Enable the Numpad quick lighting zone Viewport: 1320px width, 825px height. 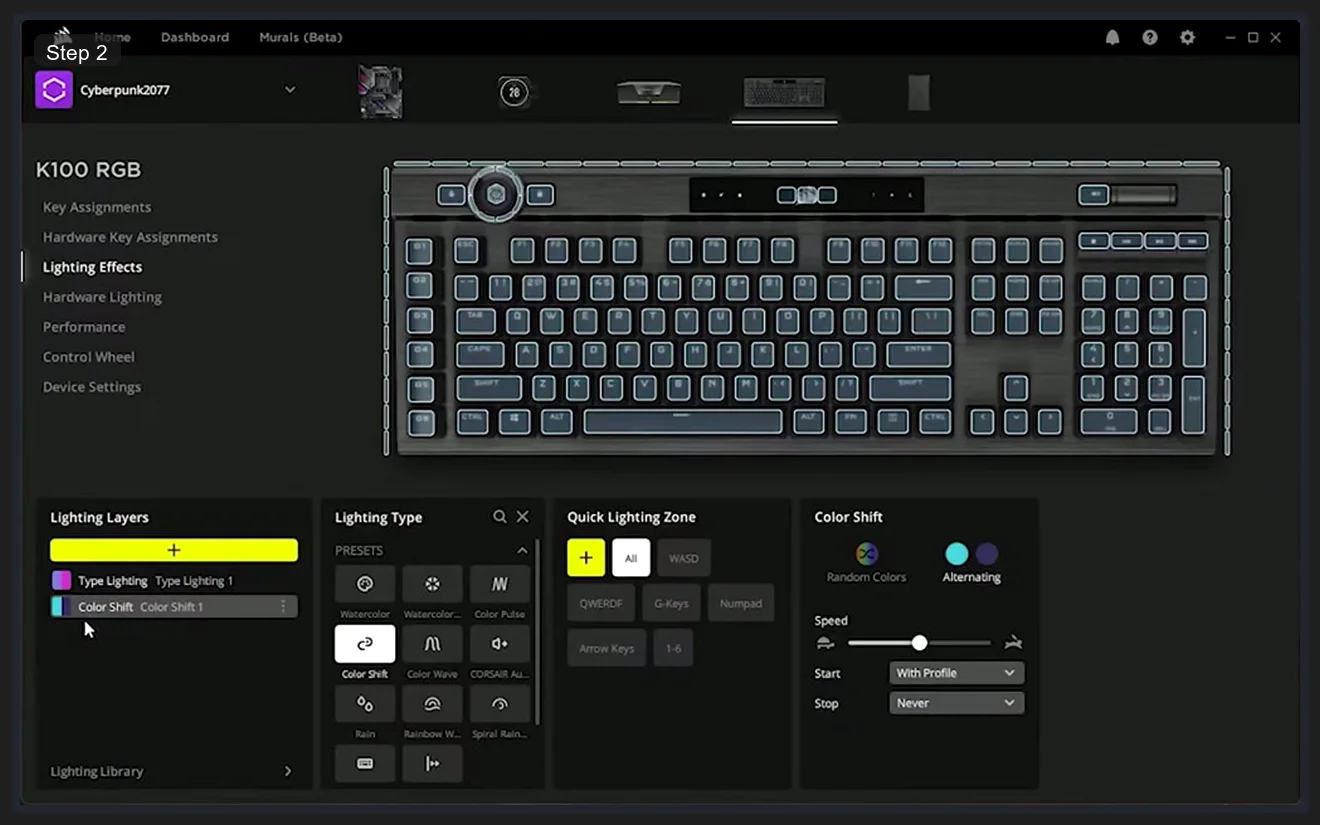[x=741, y=603]
